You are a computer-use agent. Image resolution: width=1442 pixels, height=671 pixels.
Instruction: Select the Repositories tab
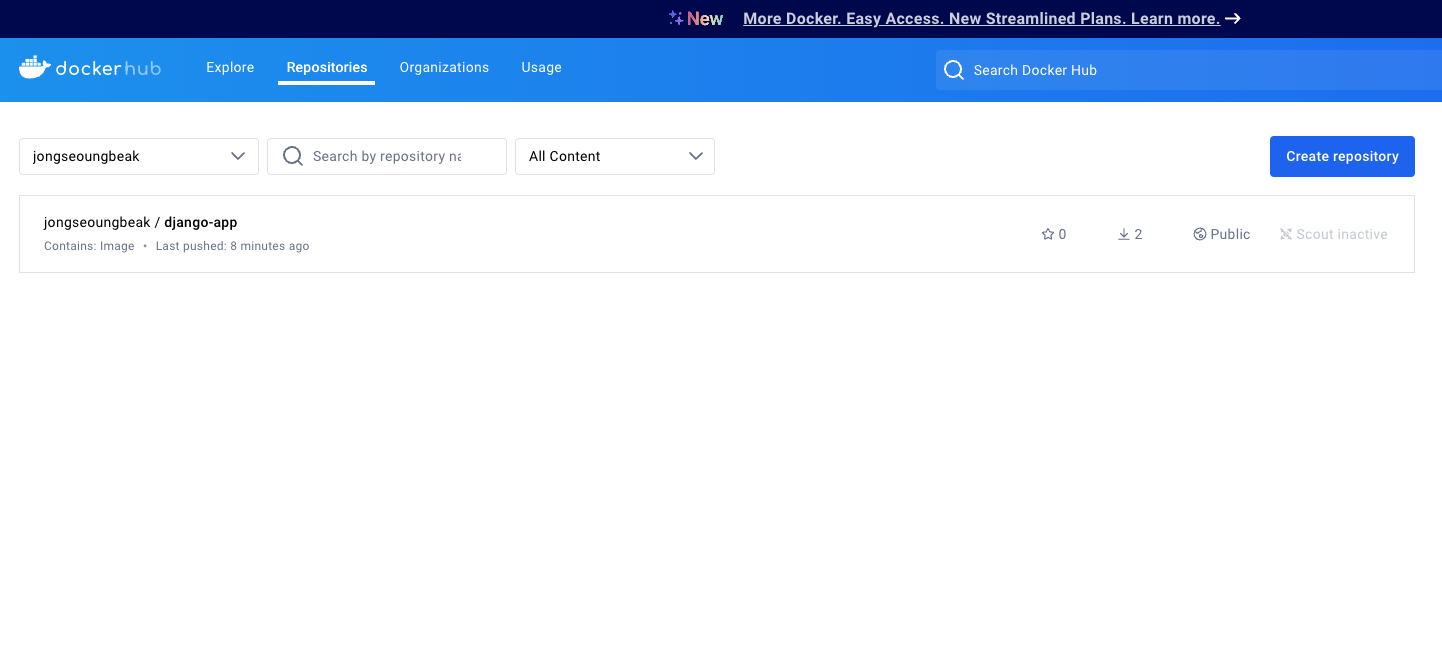tap(327, 67)
